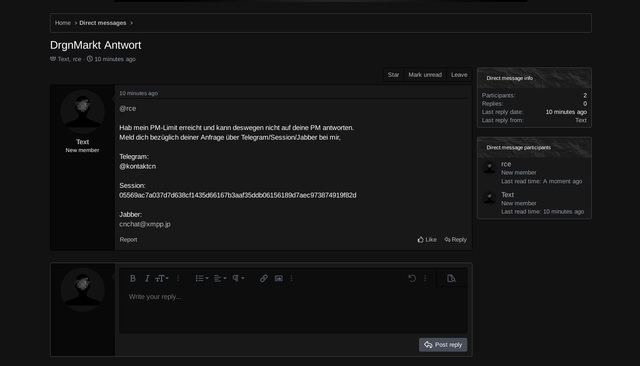Click the cnchat@xmpp.jp Jabber address

pos(145,224)
